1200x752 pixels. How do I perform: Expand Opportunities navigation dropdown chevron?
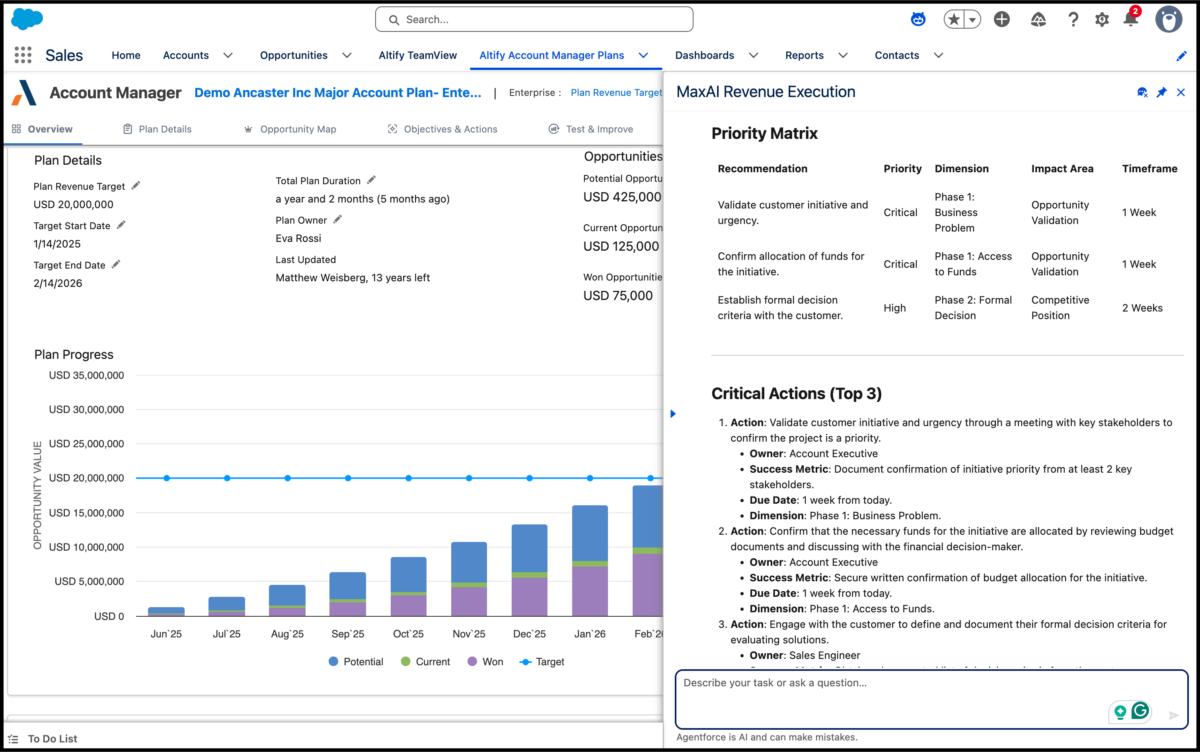(346, 55)
